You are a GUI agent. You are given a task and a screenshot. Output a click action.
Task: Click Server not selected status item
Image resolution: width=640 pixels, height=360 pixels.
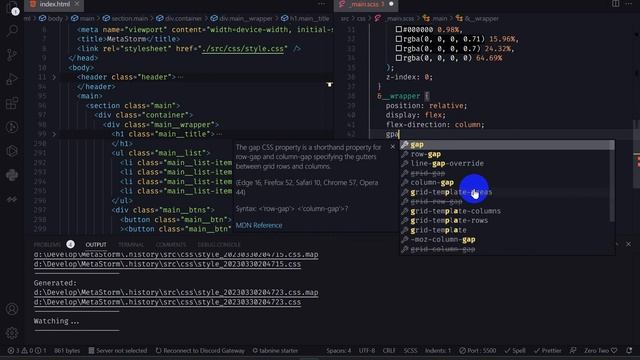click(x=118, y=351)
